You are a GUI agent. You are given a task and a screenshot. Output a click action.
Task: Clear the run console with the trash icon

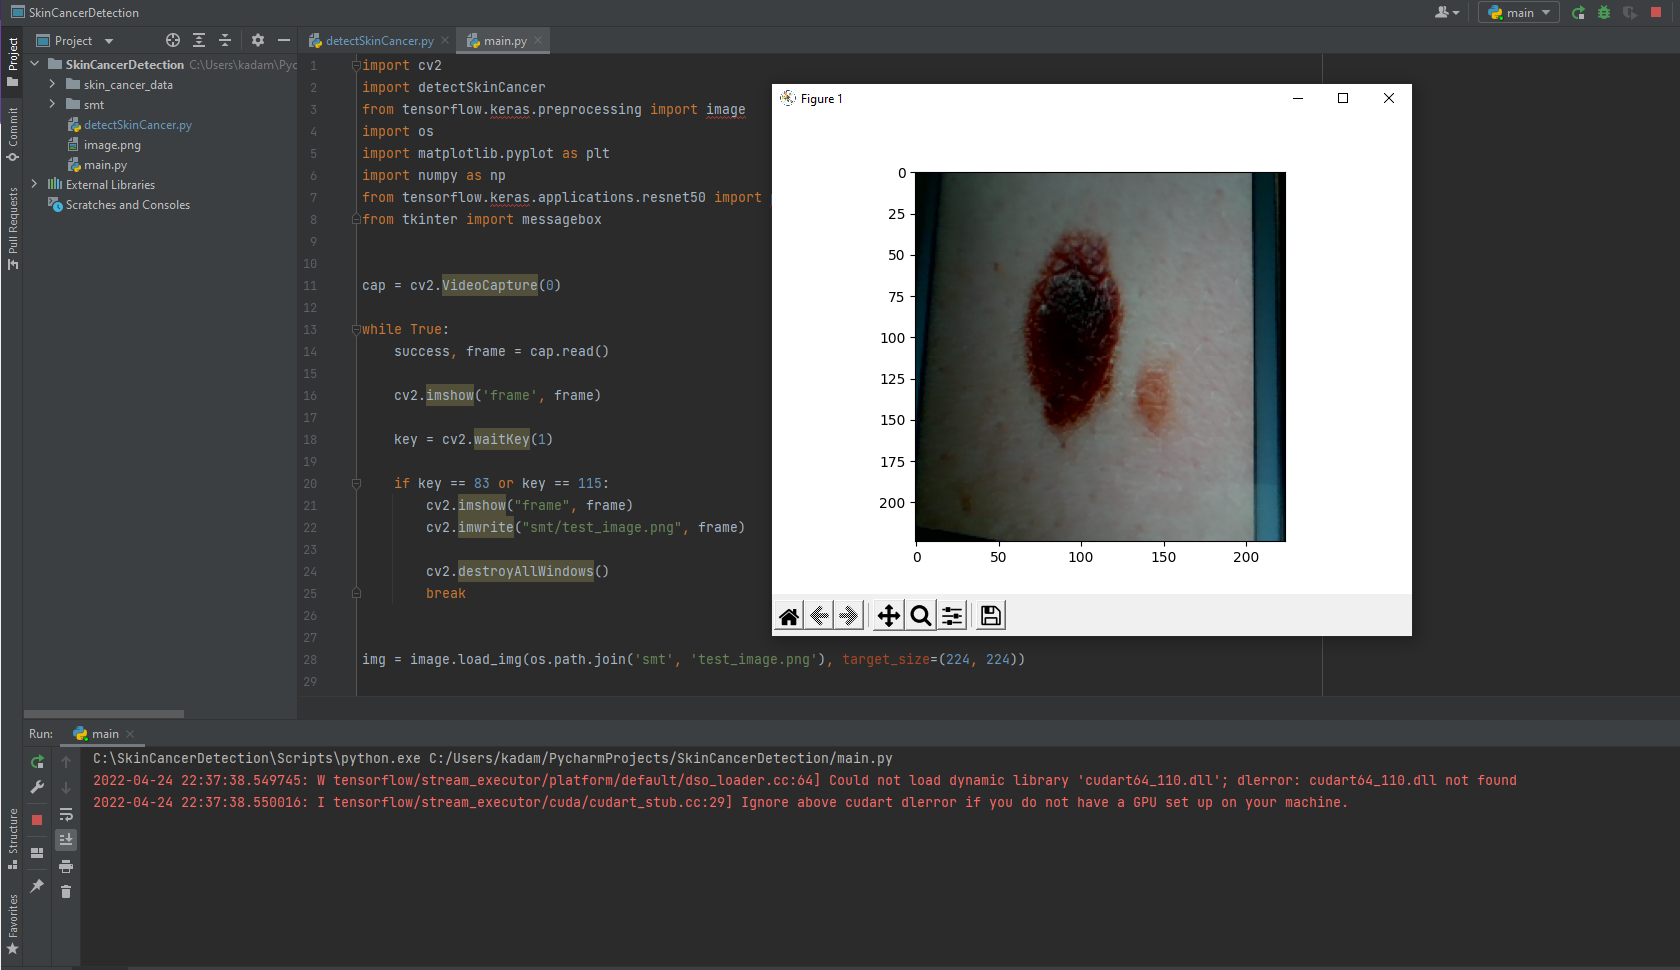(66, 891)
